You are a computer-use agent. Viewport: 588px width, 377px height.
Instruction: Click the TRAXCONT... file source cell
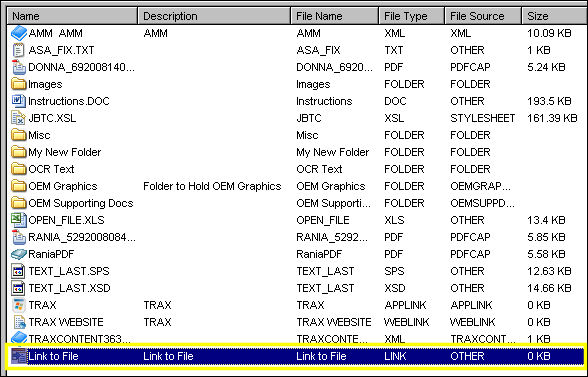(x=483, y=339)
